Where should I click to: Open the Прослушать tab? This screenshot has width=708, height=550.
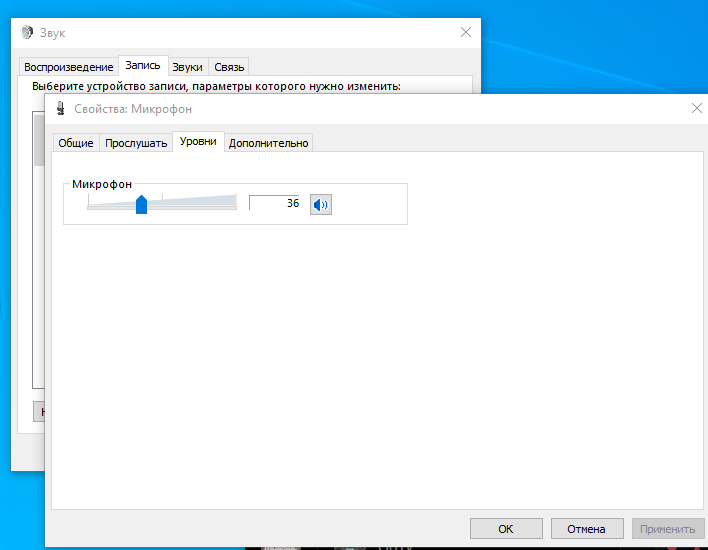click(x=136, y=143)
